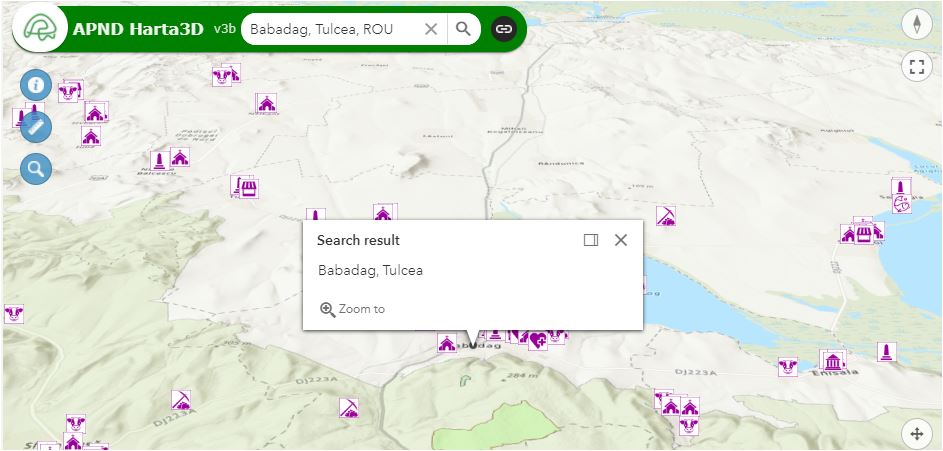Screen dimensions: 943x451
Task: Click the v3b version label
Action: pos(224,28)
